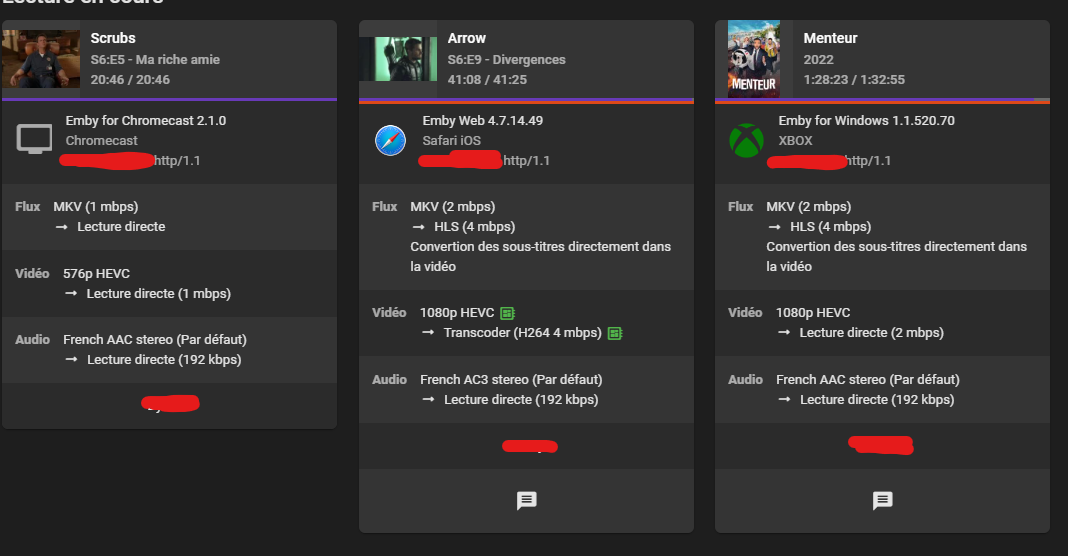Open the Arrow episode thumbnail
The width and height of the screenshot is (1068, 556).
398,59
